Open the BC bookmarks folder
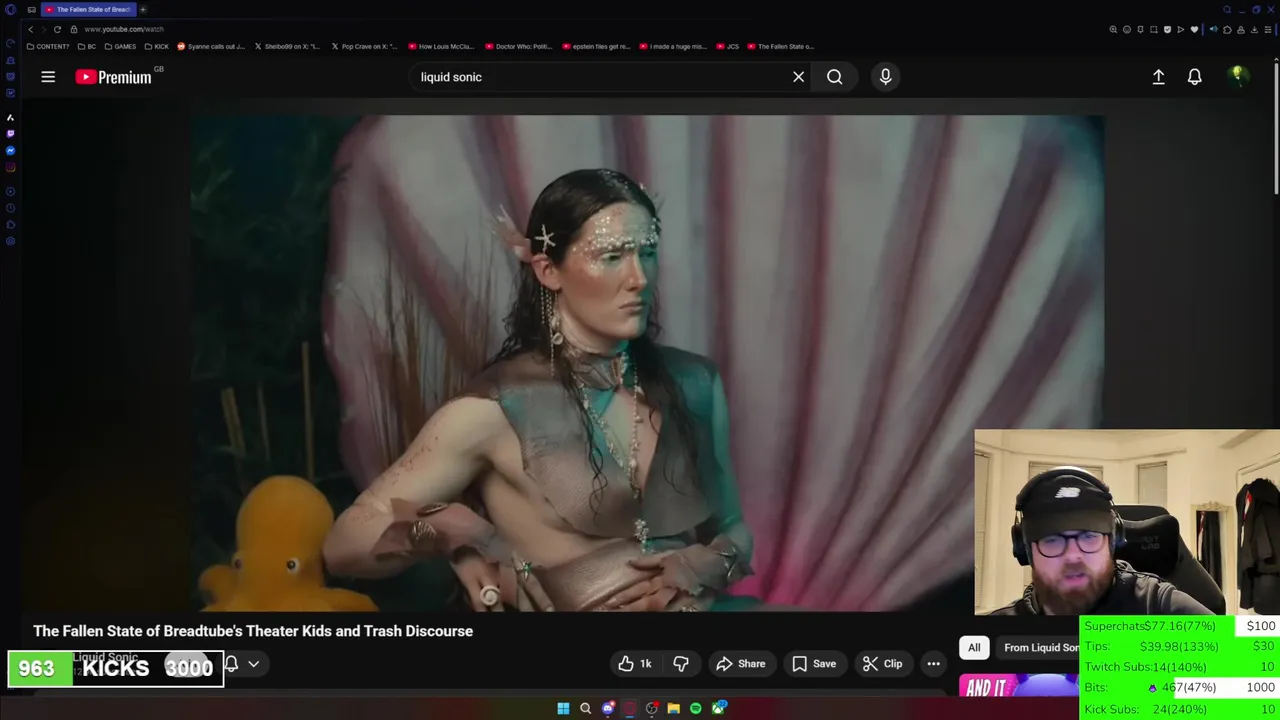 click(87, 46)
